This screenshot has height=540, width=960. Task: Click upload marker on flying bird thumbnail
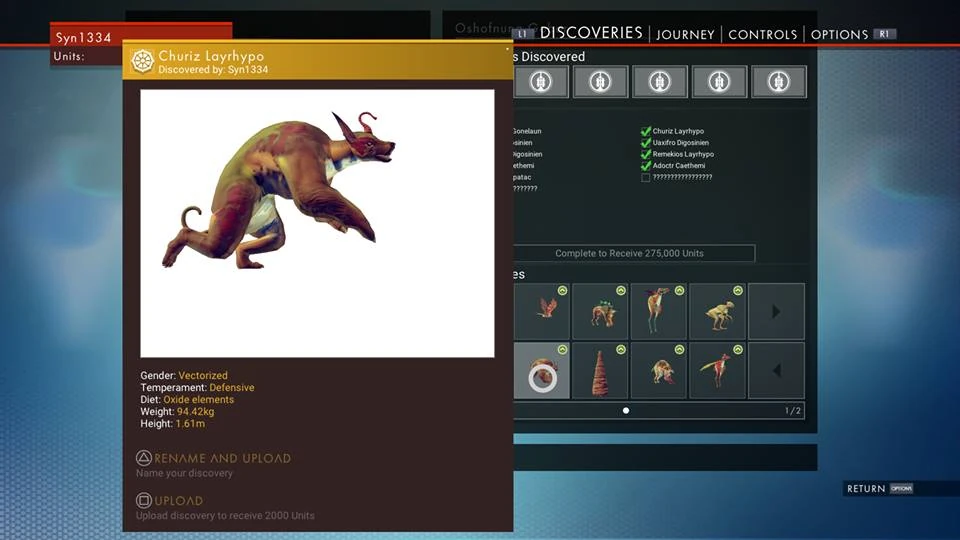(562, 290)
